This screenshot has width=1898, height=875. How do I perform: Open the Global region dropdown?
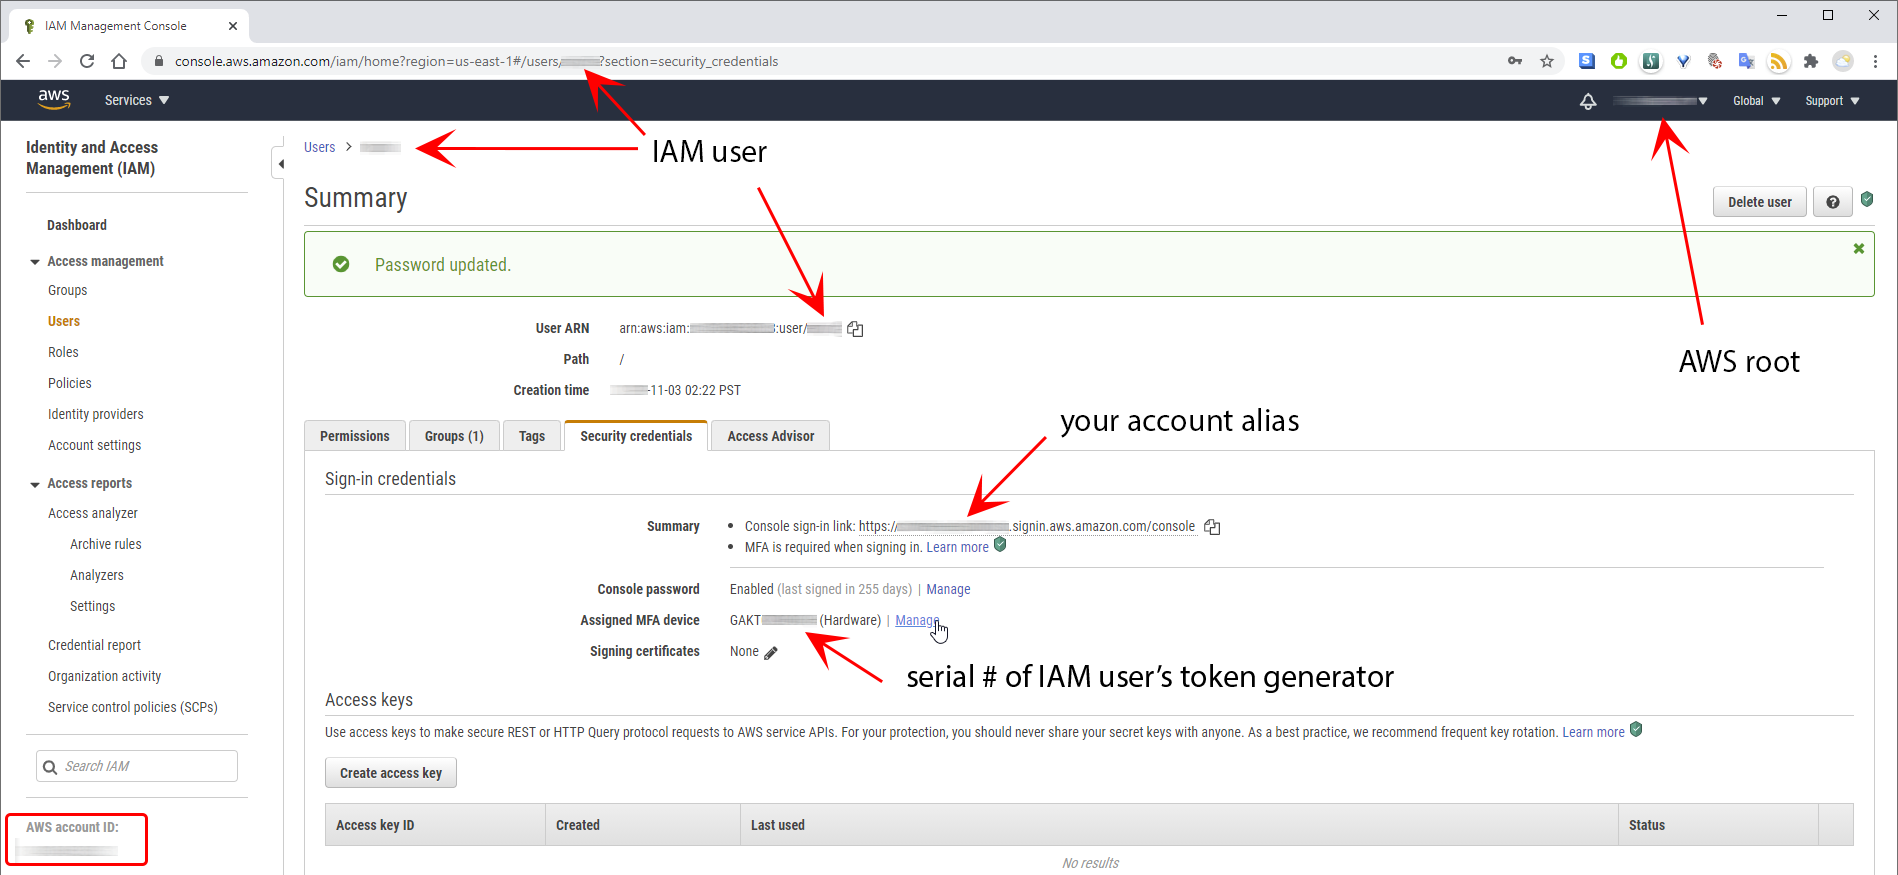coord(1756,101)
